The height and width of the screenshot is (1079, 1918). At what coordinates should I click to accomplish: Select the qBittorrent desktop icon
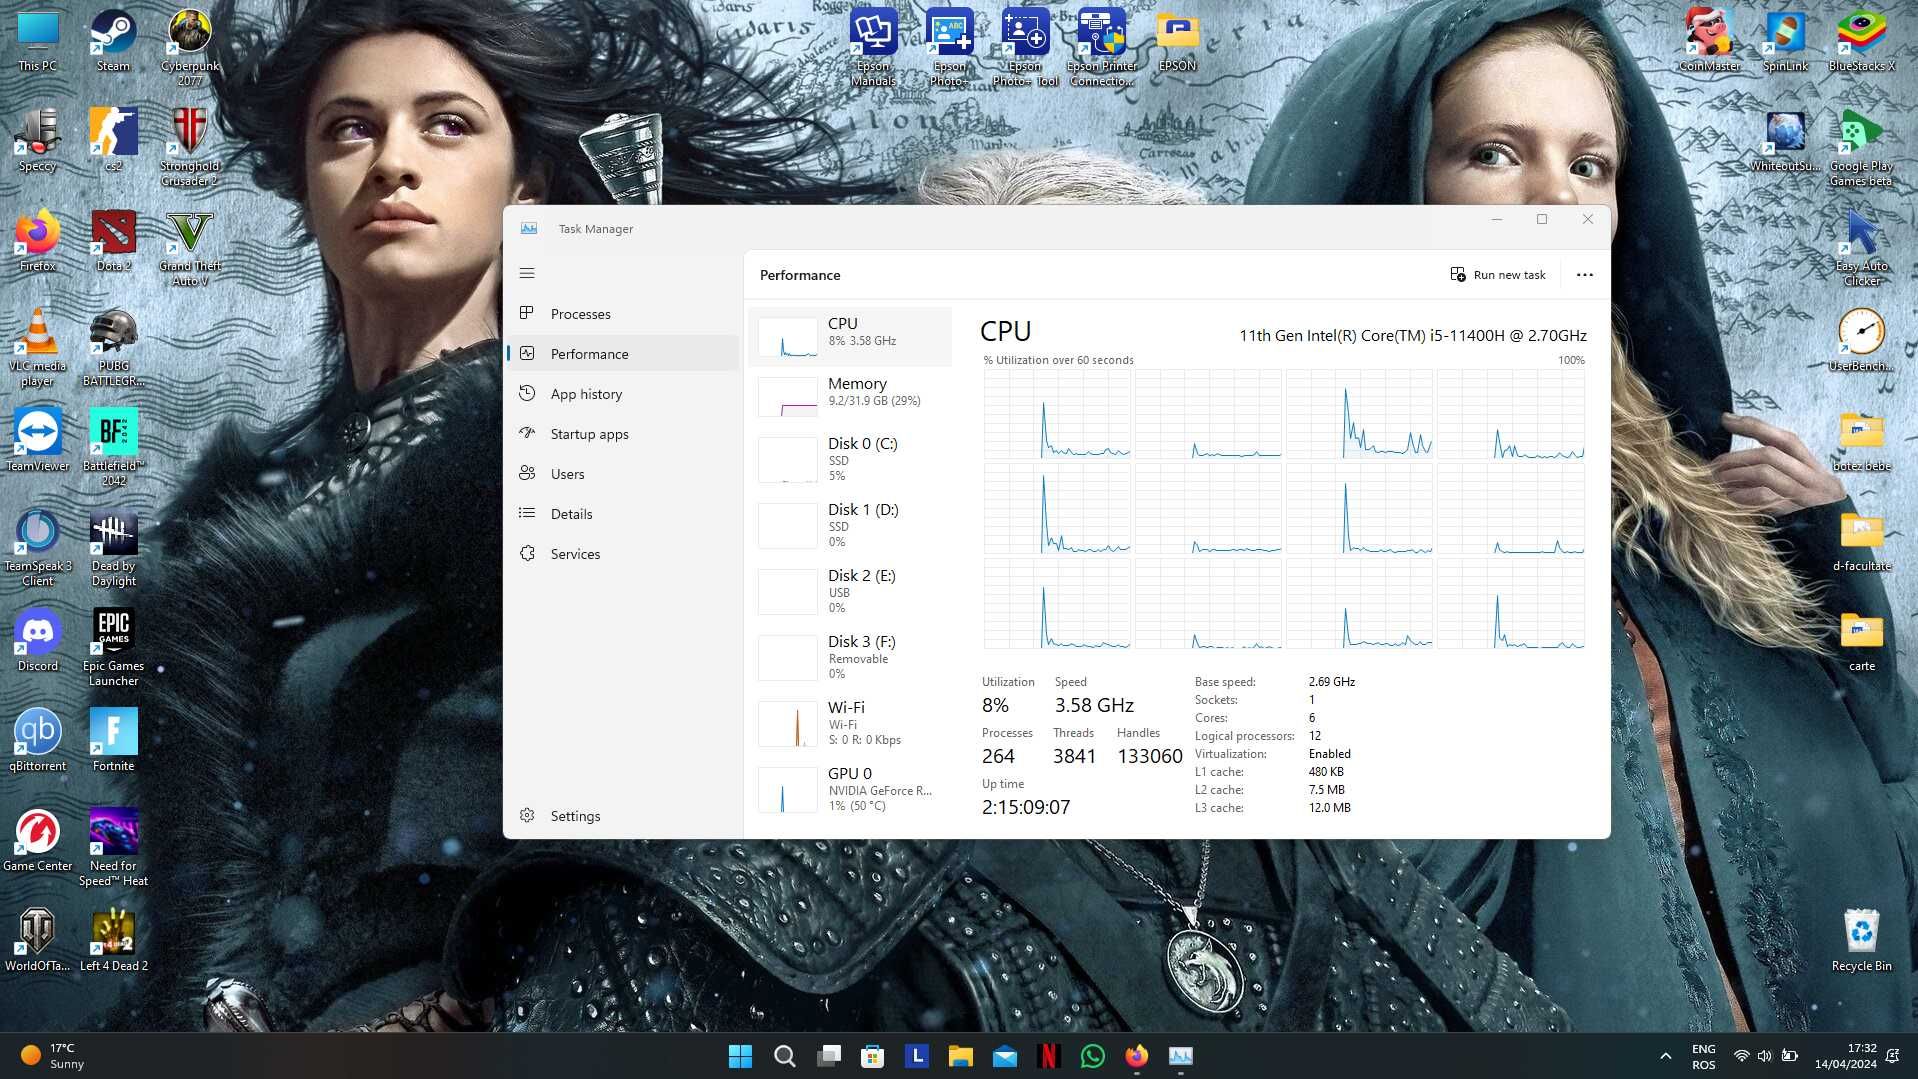(38, 741)
